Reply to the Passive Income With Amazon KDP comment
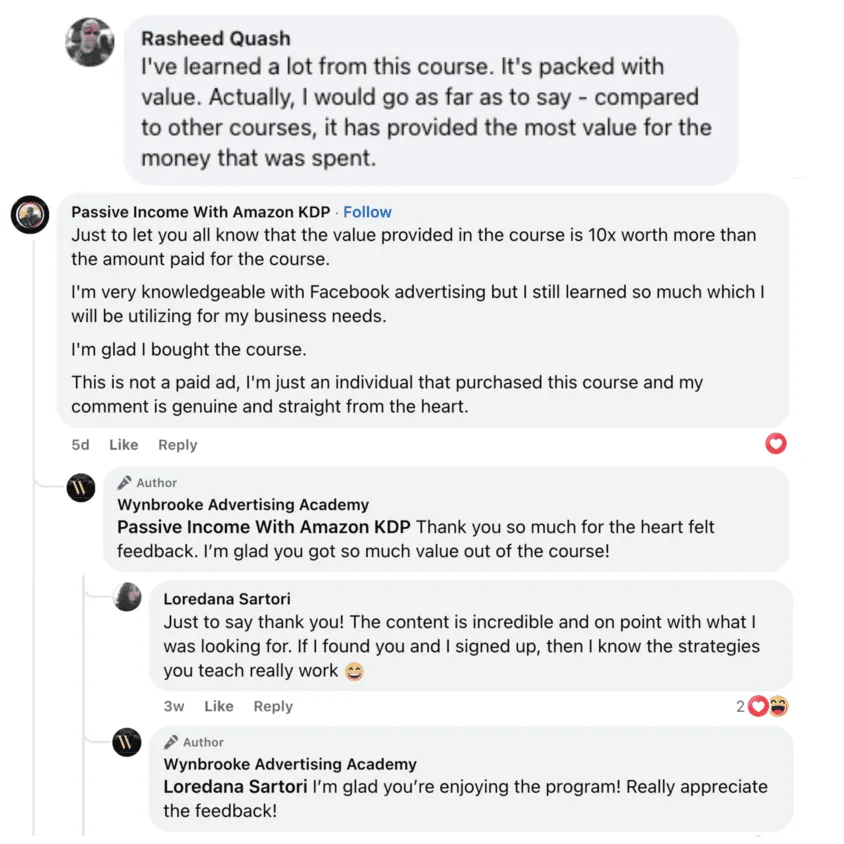The height and width of the screenshot is (844, 844). click(178, 445)
